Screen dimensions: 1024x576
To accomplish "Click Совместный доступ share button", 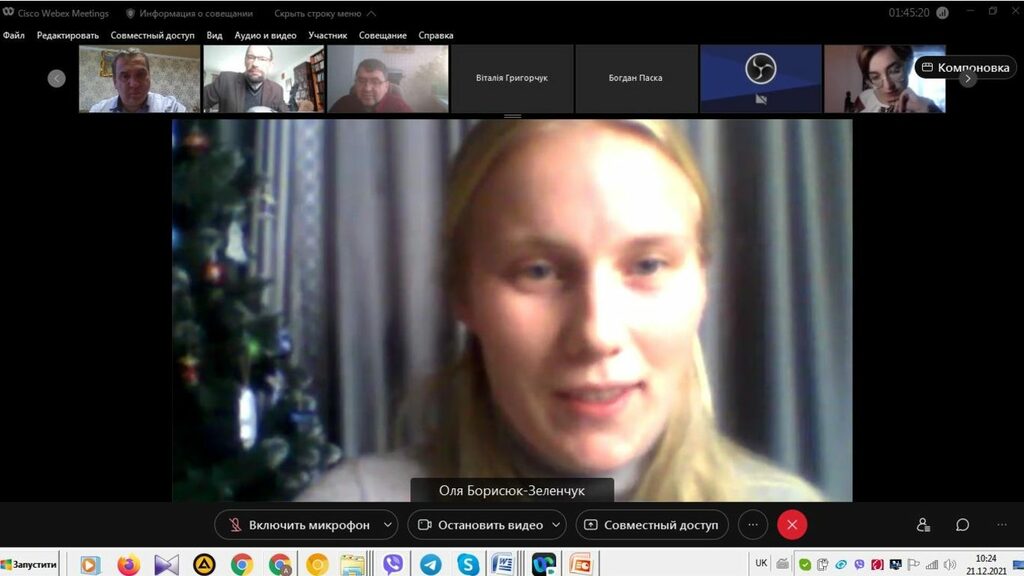I will click(651, 525).
